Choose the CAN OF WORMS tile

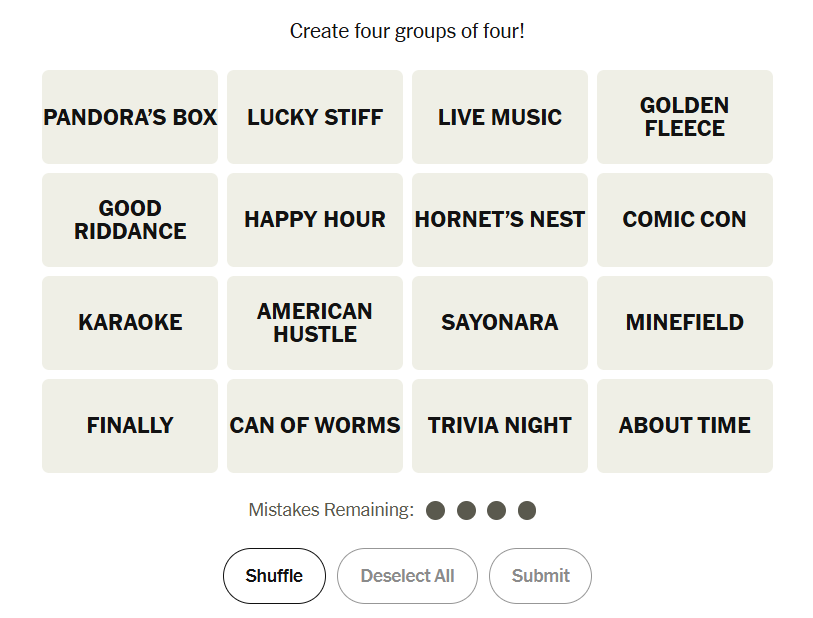tap(315, 426)
